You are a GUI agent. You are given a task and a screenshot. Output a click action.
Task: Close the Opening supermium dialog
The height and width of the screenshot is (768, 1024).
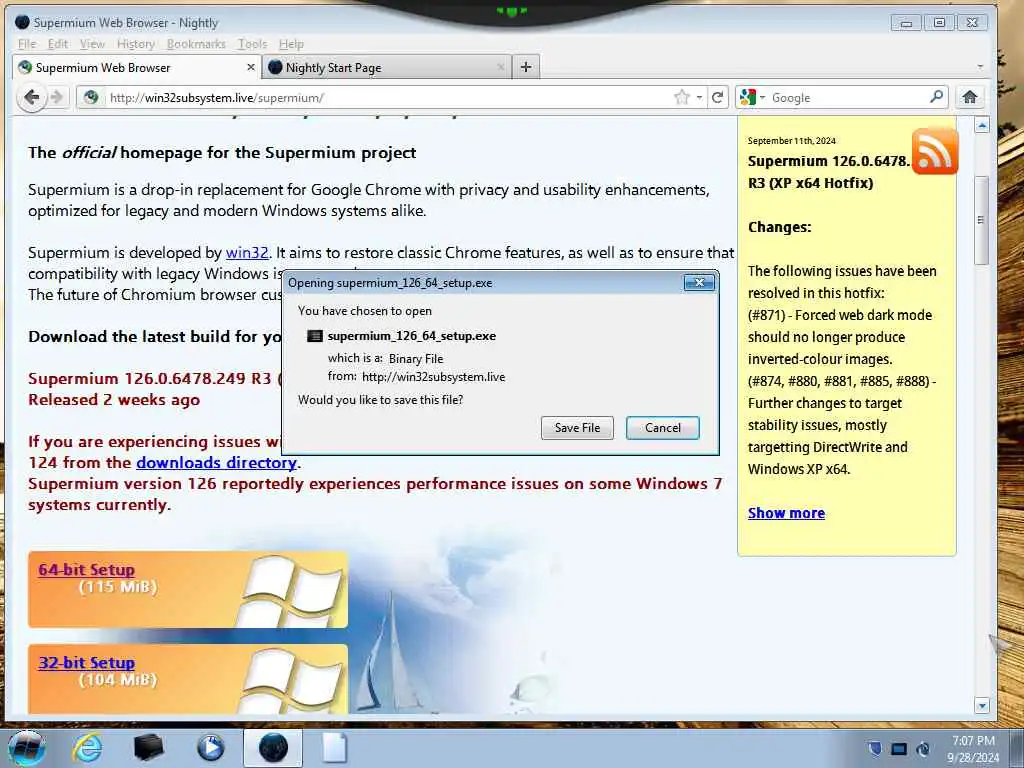pyautogui.click(x=699, y=282)
